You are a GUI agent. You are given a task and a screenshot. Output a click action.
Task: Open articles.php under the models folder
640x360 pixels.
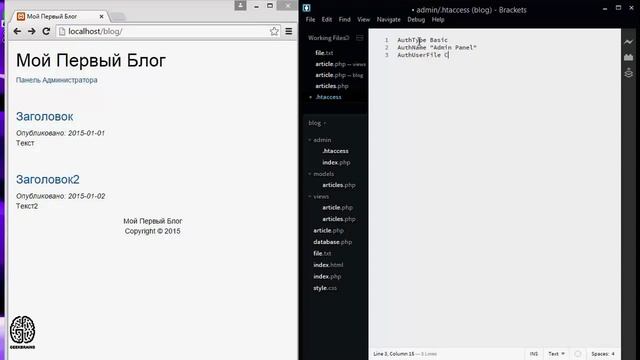coord(339,185)
